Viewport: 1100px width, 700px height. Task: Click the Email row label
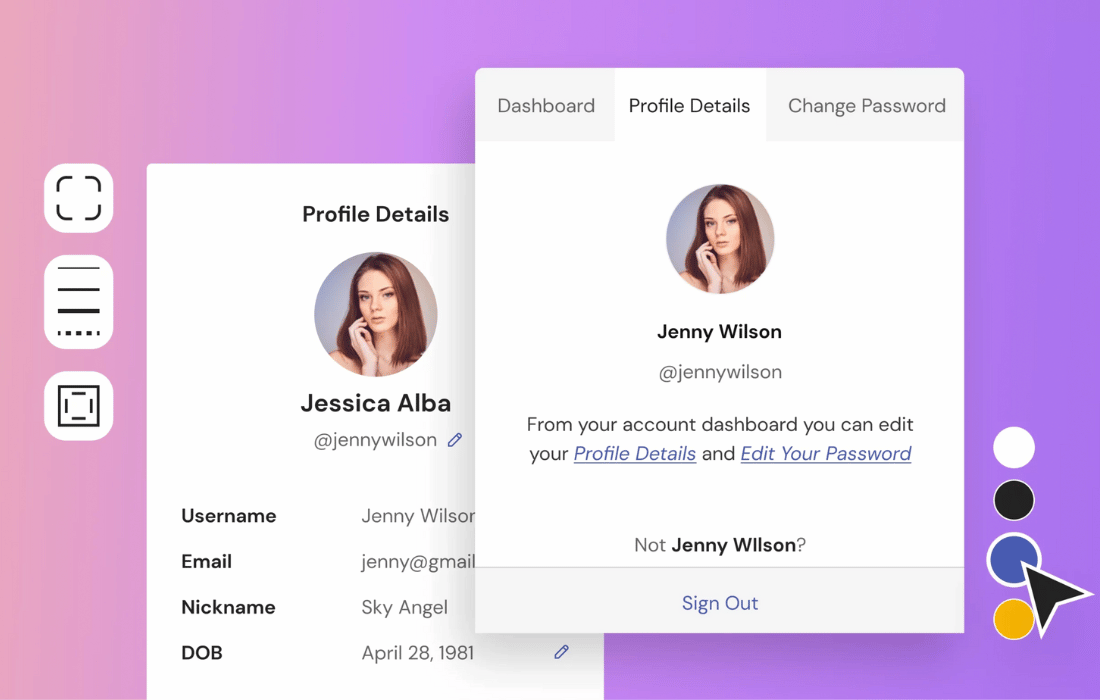(x=206, y=562)
